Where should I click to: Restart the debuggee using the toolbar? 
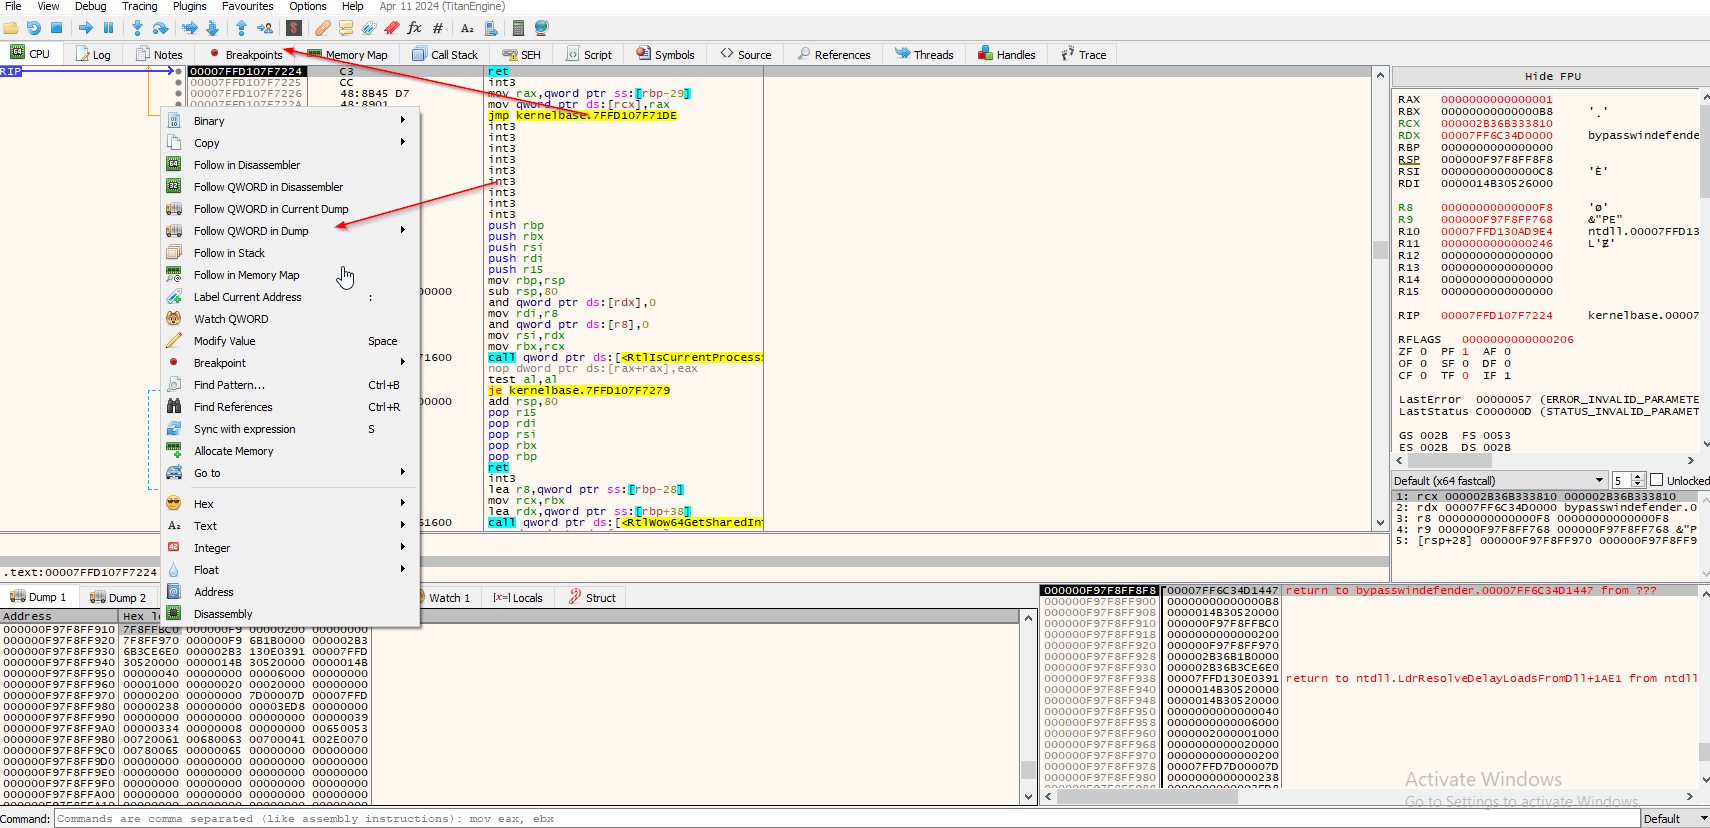click(33, 28)
